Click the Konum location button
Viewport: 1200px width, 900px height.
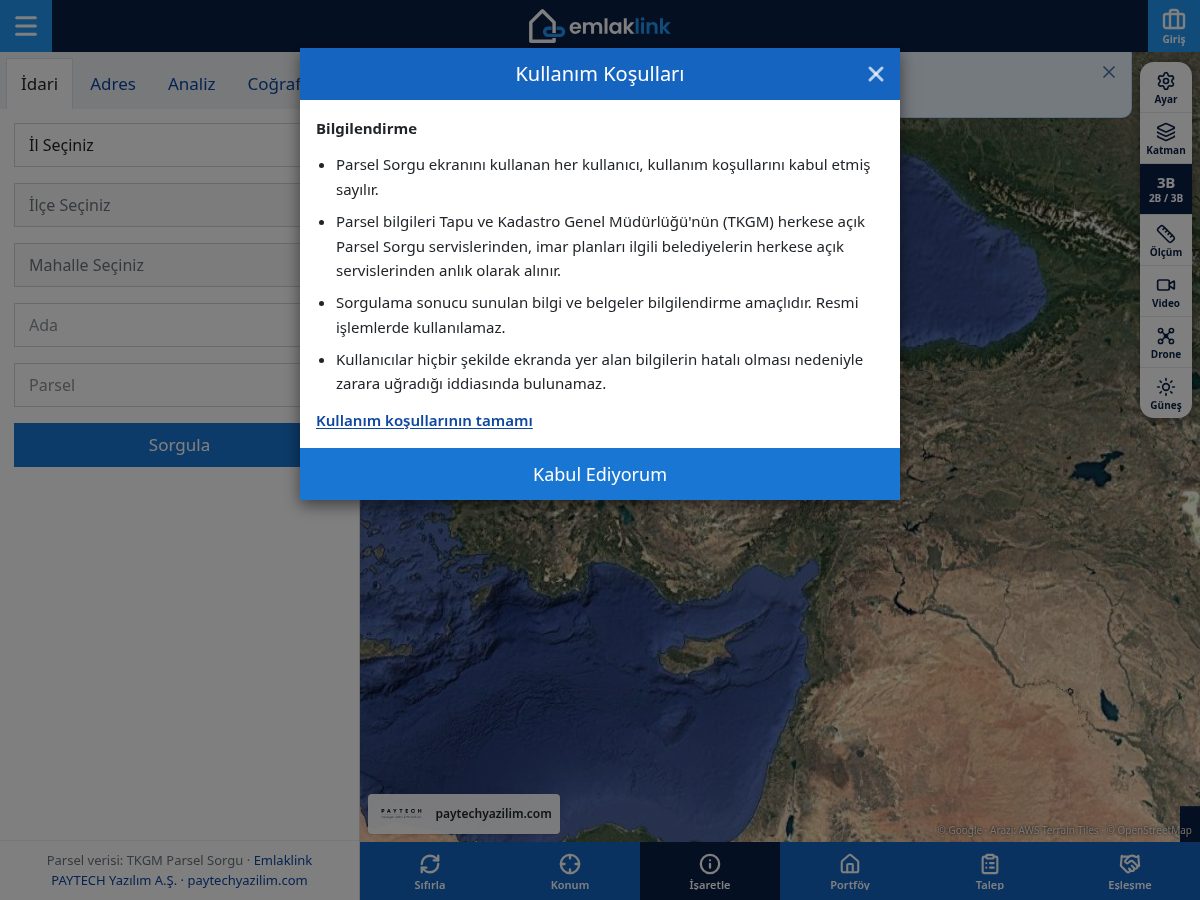pyautogui.click(x=570, y=871)
